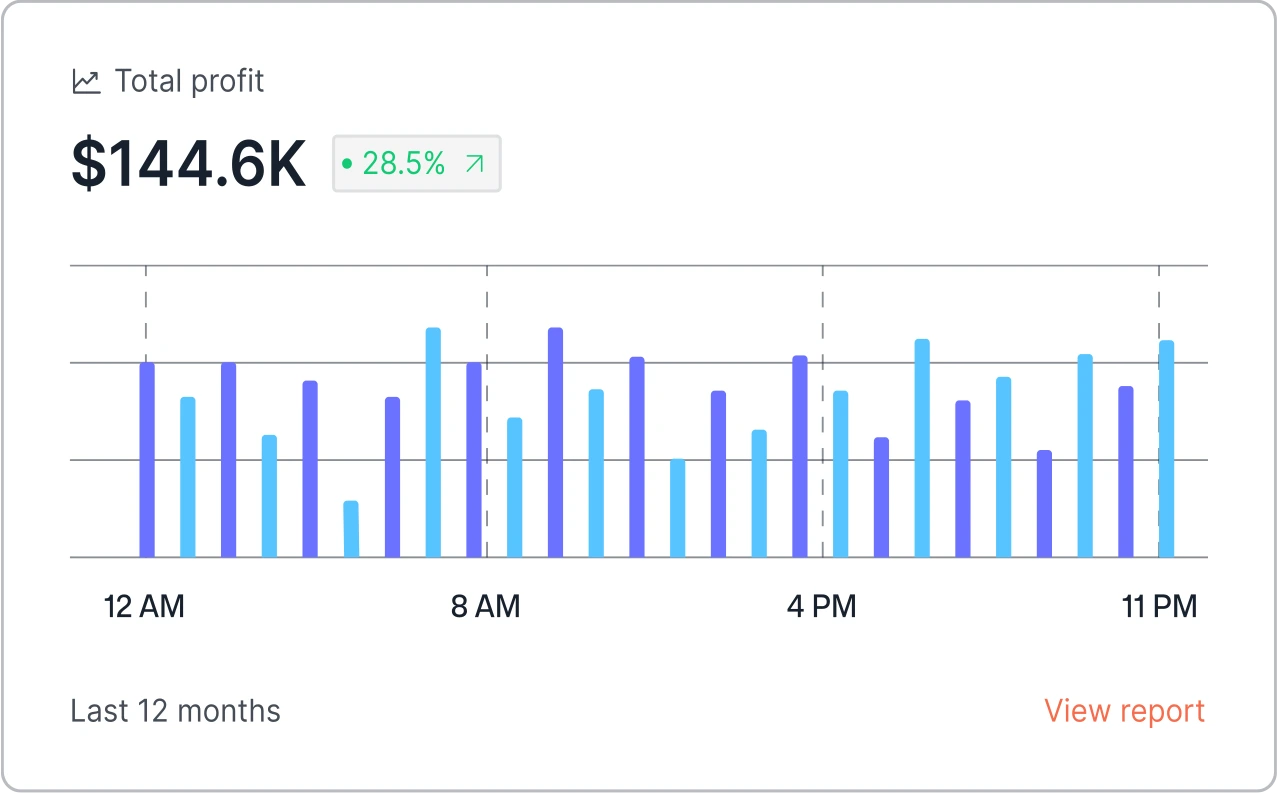Click the light-blue bar immediately right of 4 PM line
This screenshot has height=794, width=1278.
click(x=840, y=474)
